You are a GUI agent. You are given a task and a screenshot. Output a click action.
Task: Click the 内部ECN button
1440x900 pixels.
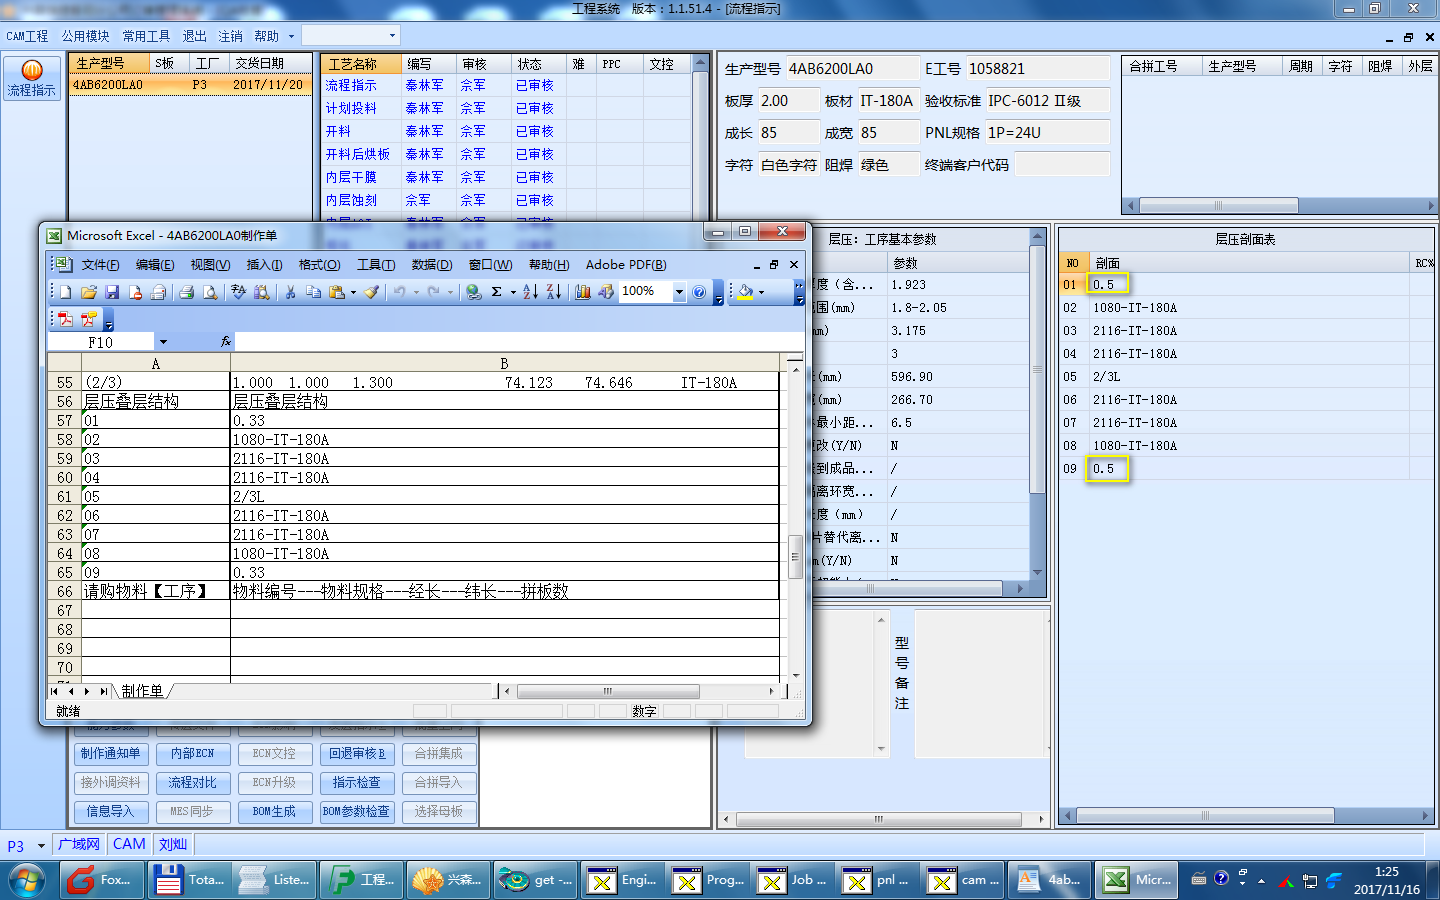pyautogui.click(x=193, y=754)
